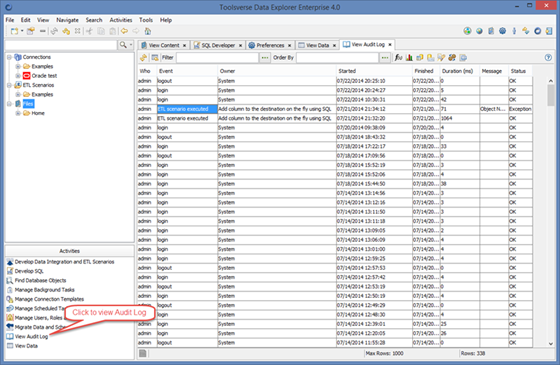Open the Develop SQL activity
Viewport: 560px width, 365px height.
pos(29,271)
